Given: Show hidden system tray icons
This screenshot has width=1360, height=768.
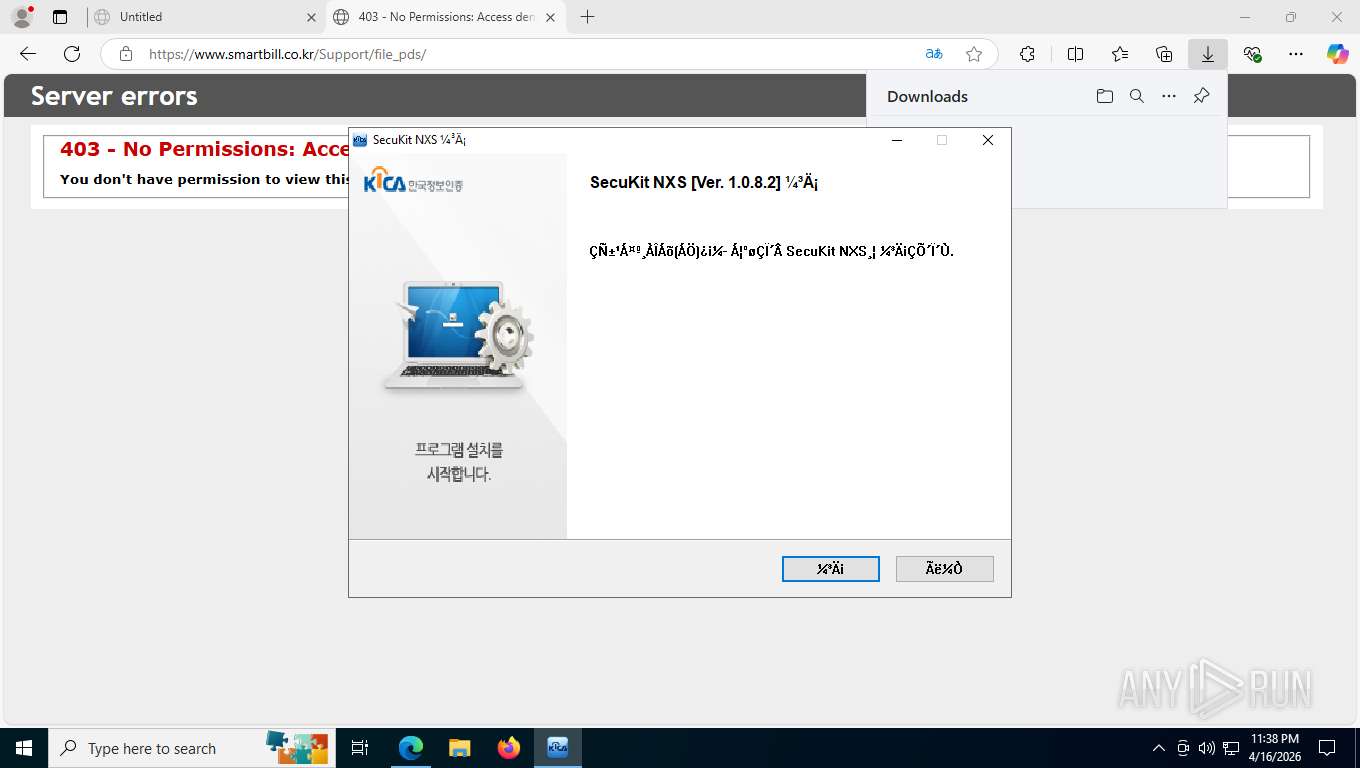Looking at the screenshot, I should 1159,748.
